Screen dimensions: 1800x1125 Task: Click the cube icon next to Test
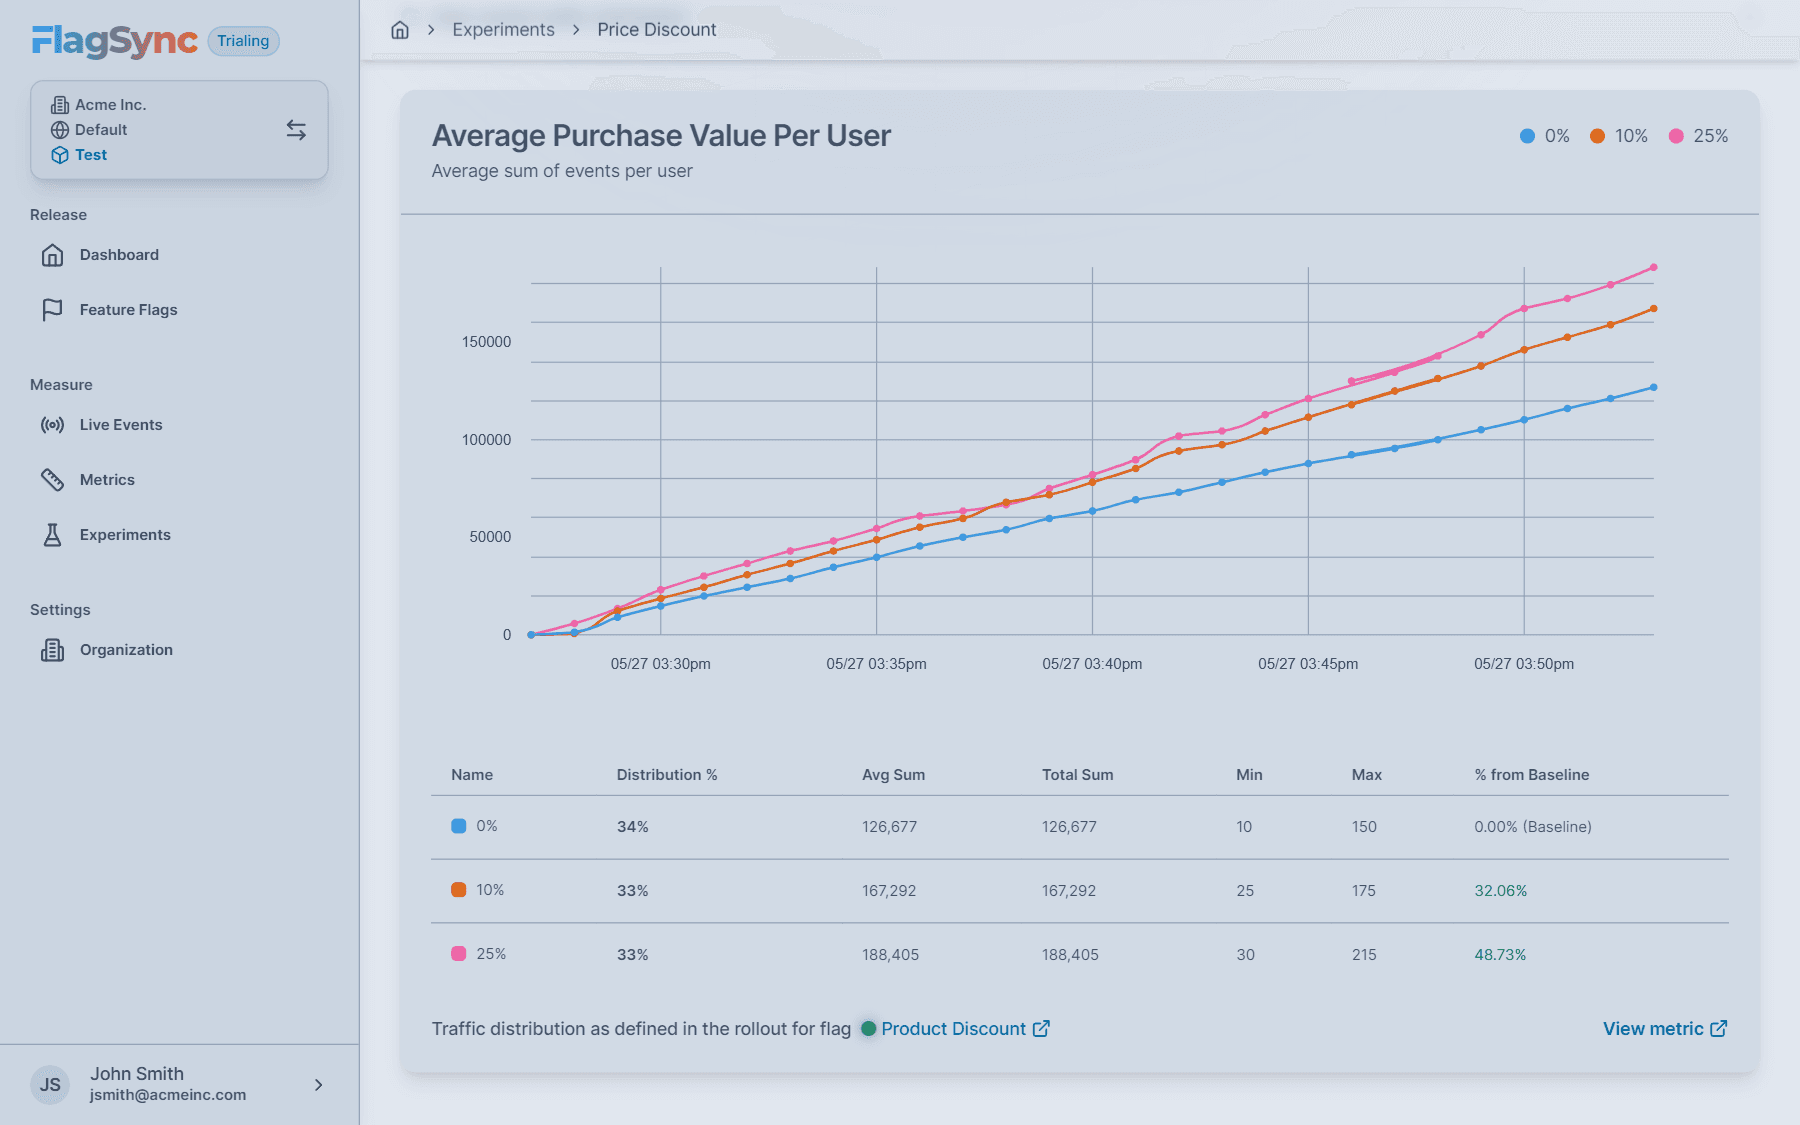(60, 155)
